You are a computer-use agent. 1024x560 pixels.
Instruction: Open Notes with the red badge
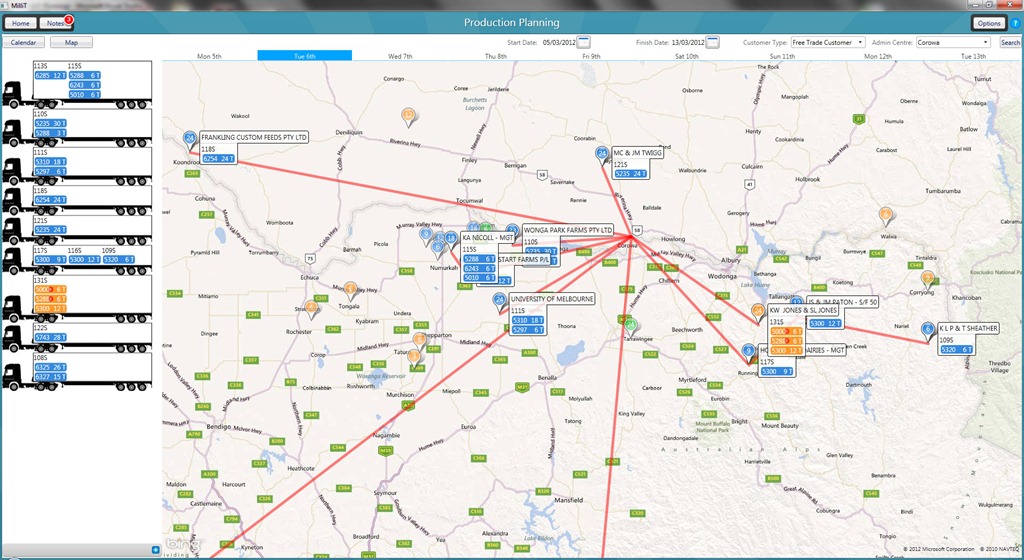coord(56,22)
